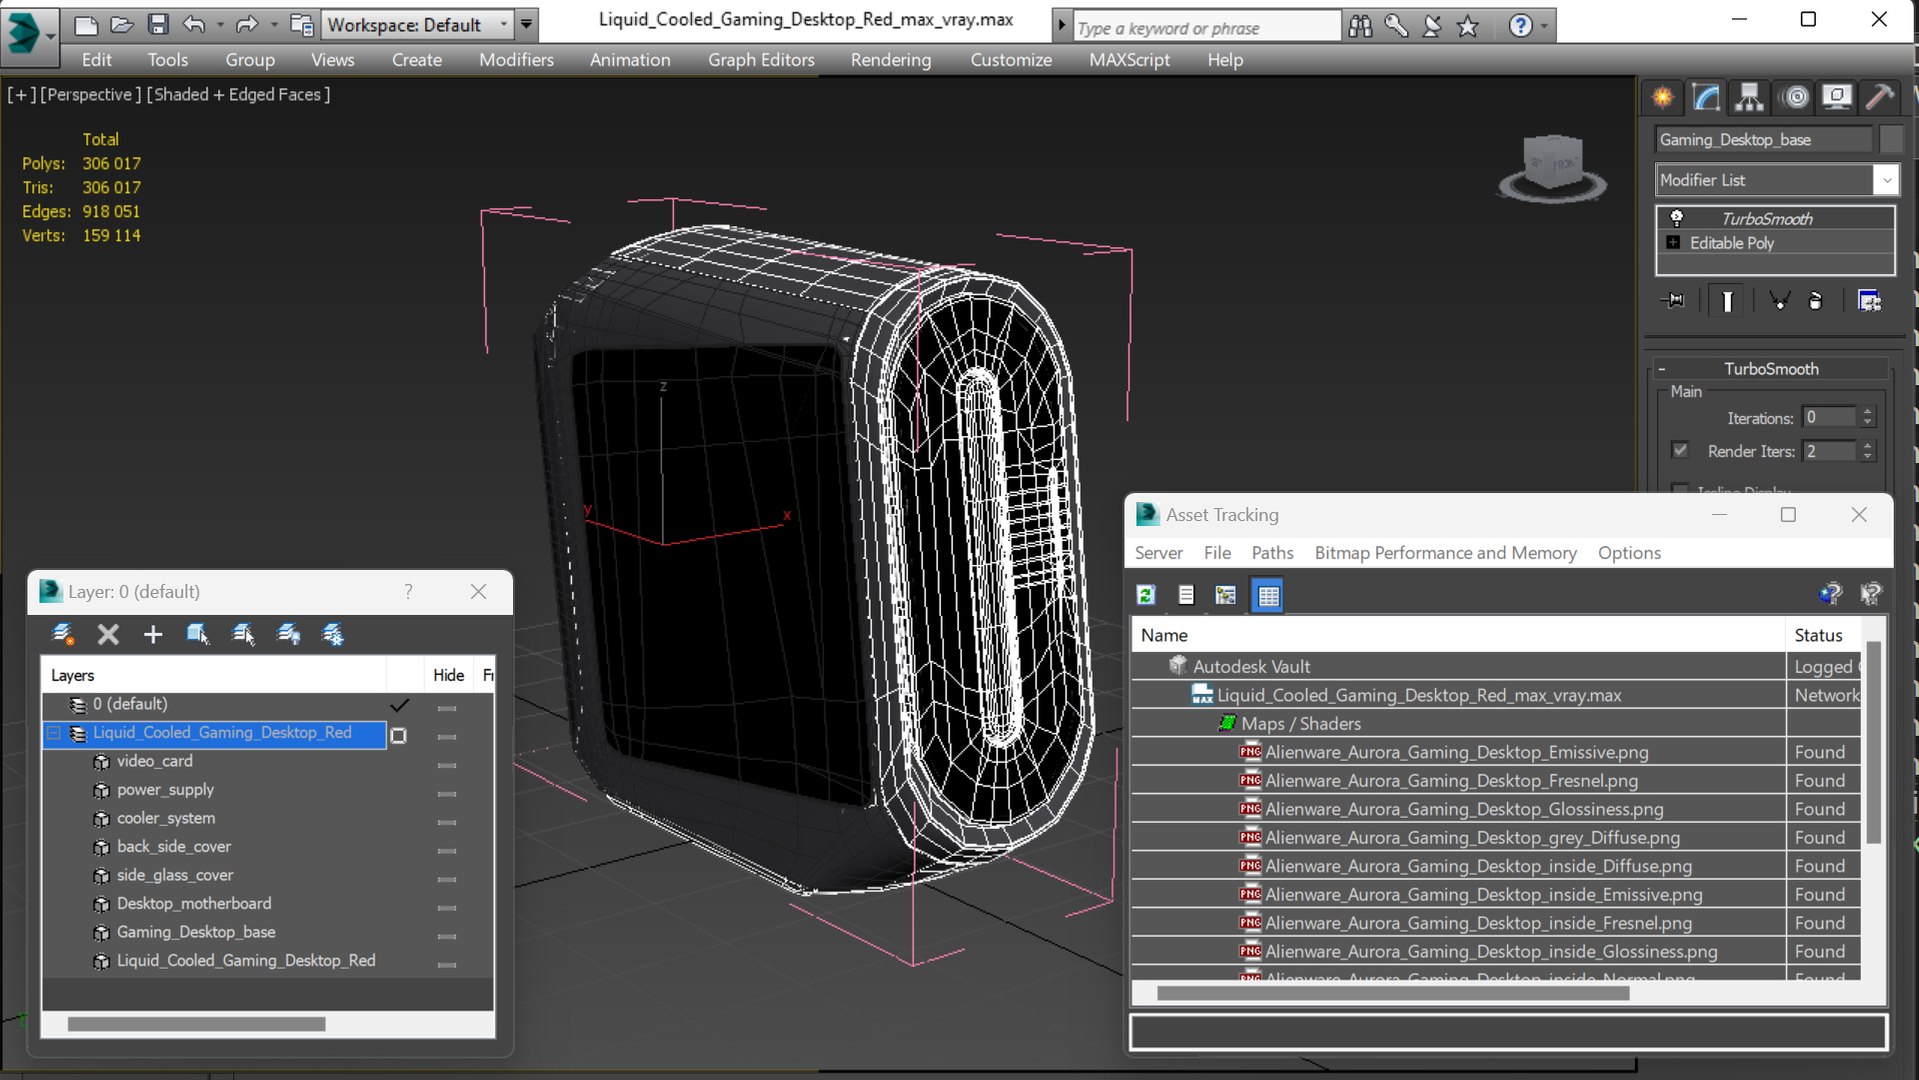
Task: Undo the last scene operation
Action: coord(194,25)
